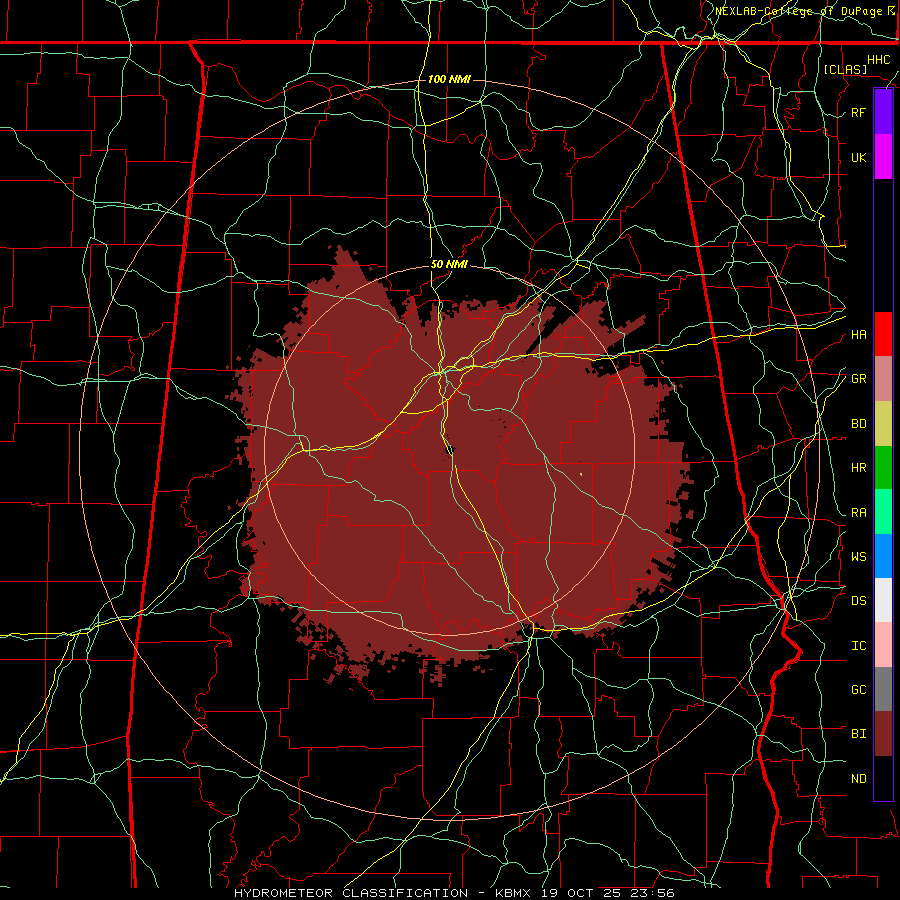This screenshot has width=900, height=900.
Task: Click the [CLAS] units label
Action: (845, 69)
